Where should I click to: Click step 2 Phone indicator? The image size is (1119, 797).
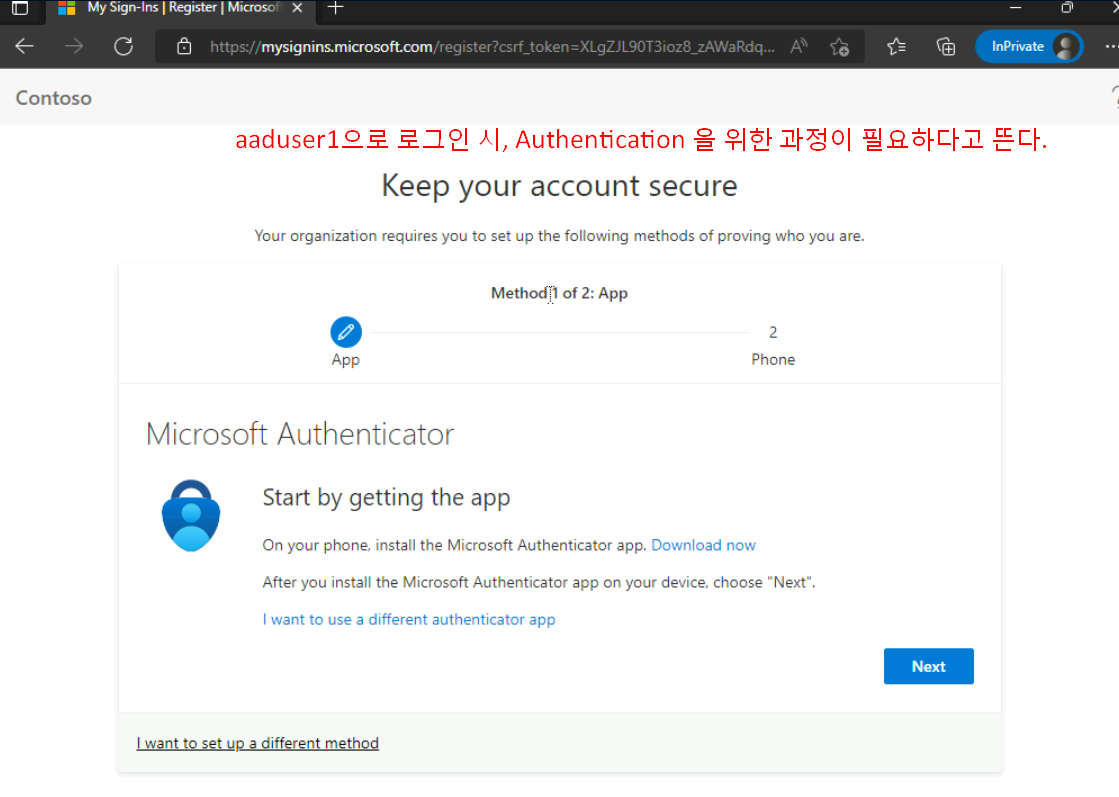773,345
